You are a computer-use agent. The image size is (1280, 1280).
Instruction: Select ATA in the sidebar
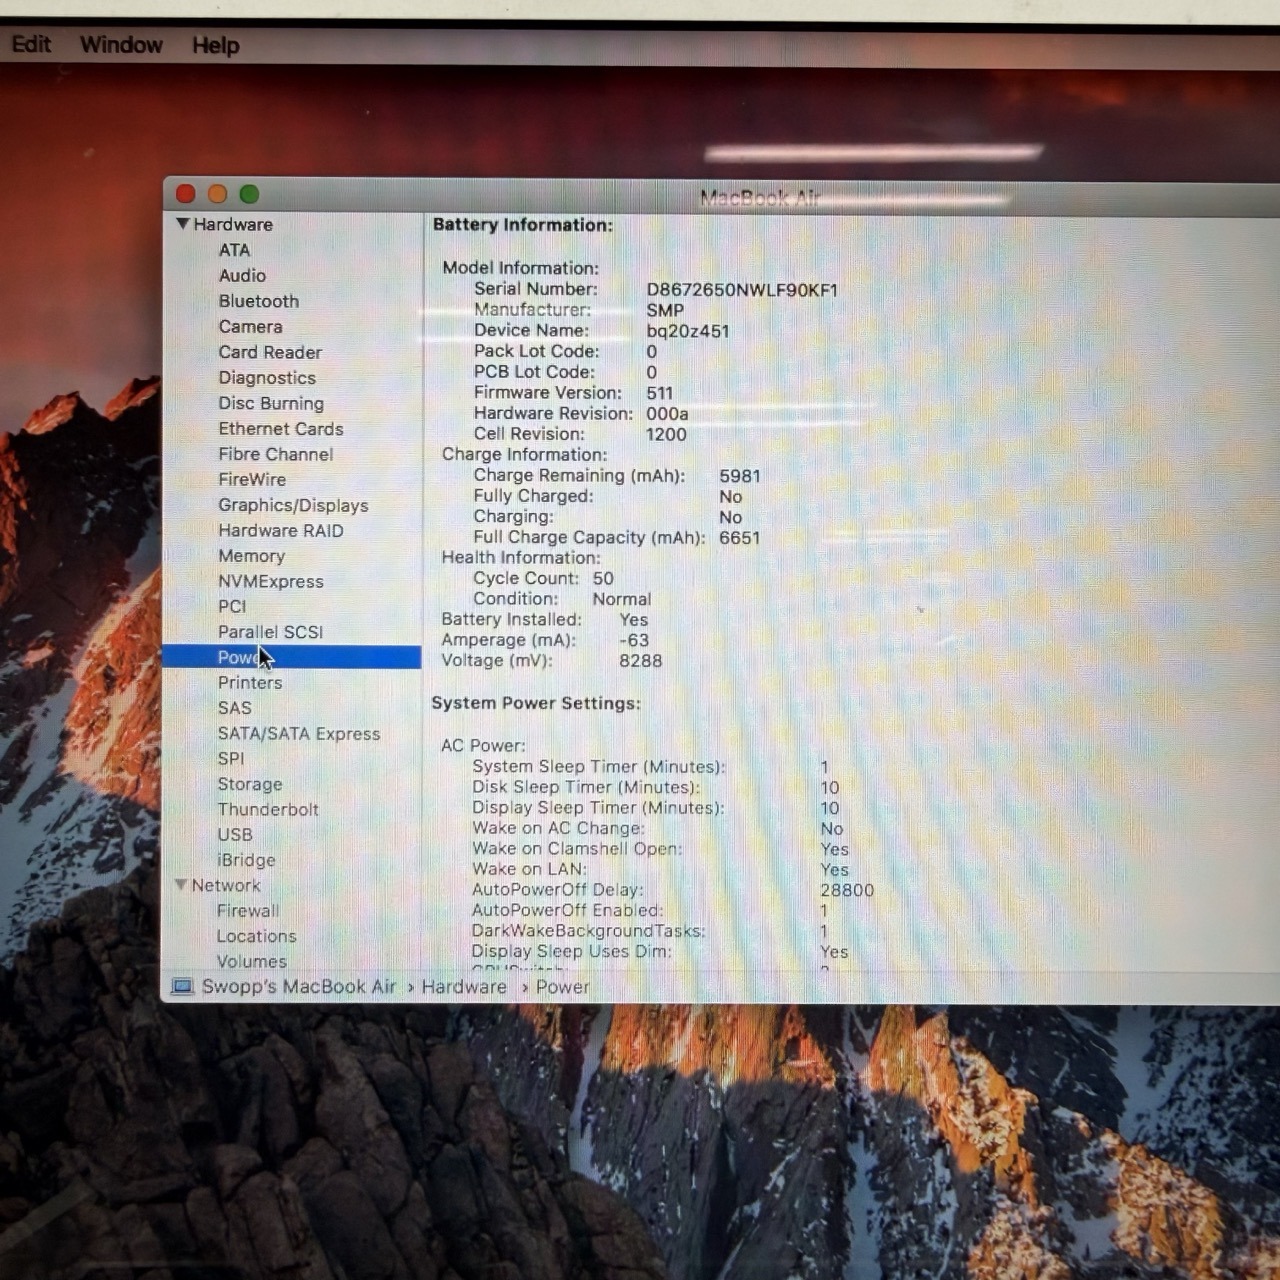click(234, 250)
